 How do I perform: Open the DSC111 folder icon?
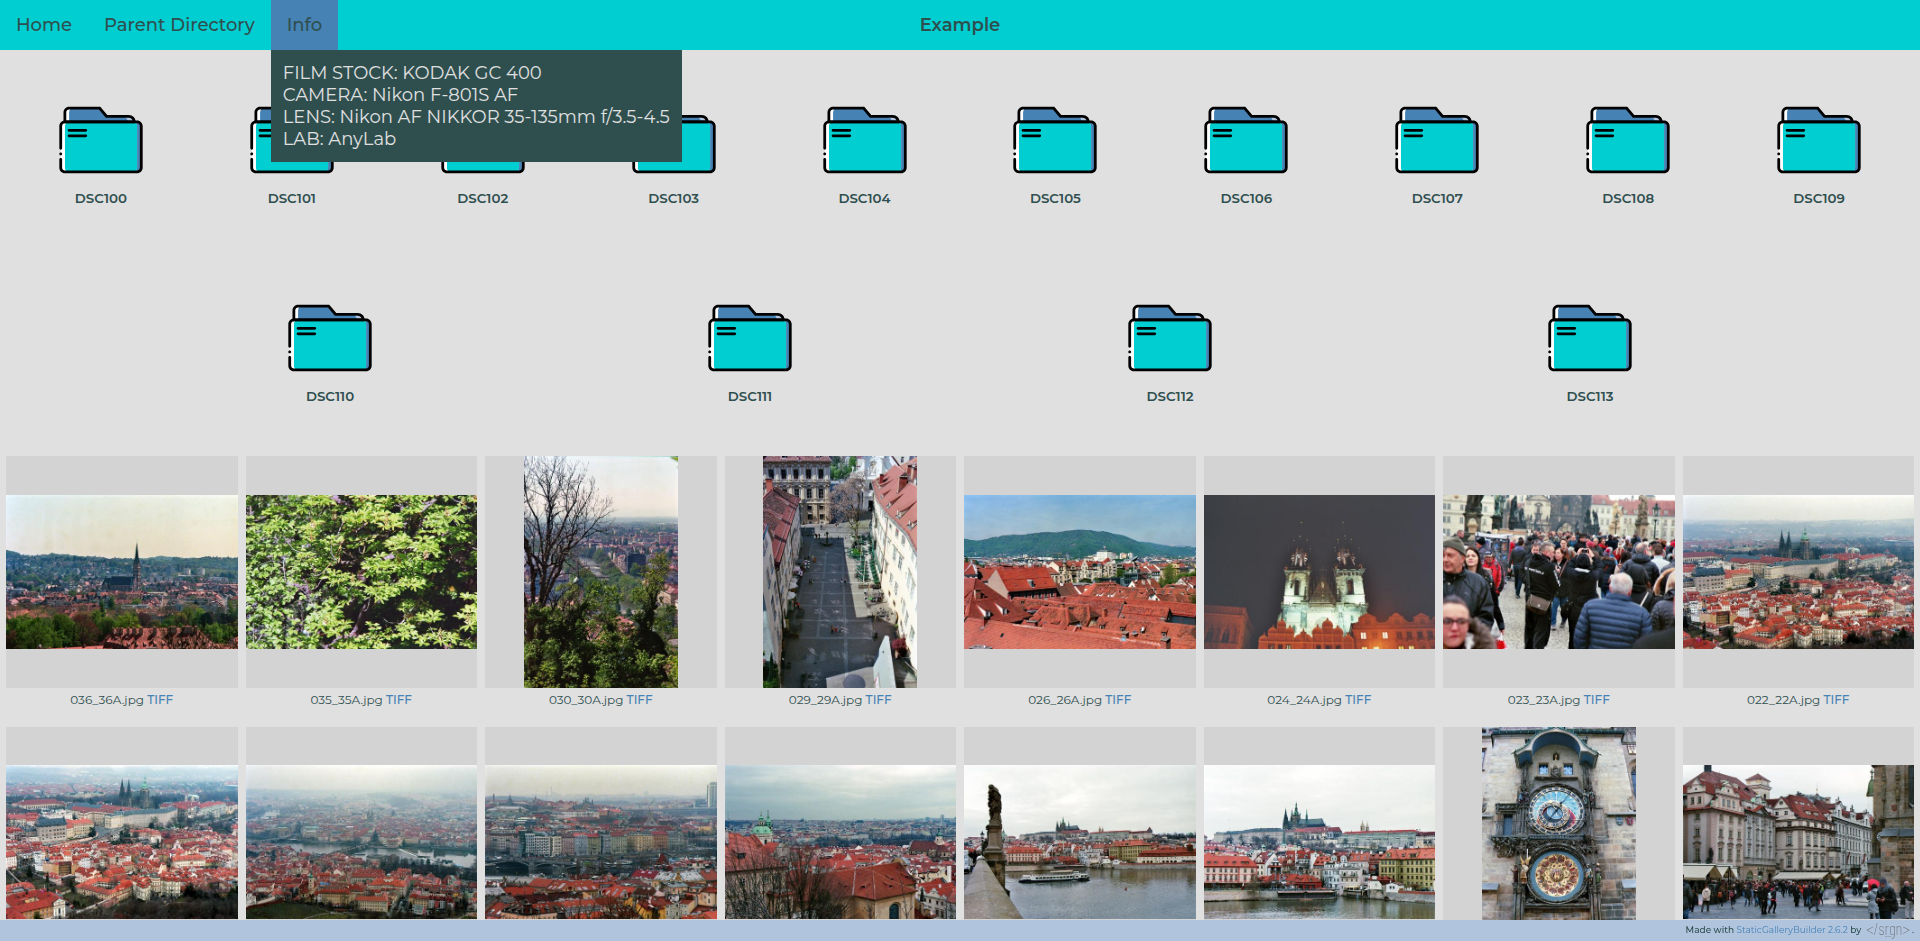tap(750, 339)
